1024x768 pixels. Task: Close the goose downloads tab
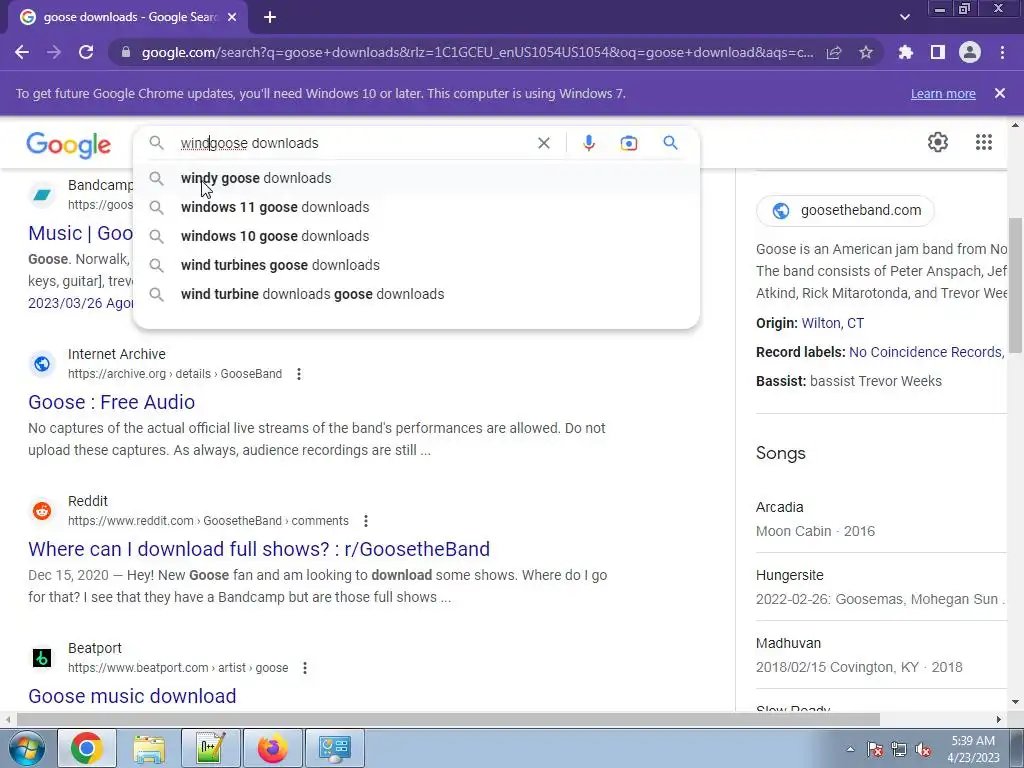[232, 17]
